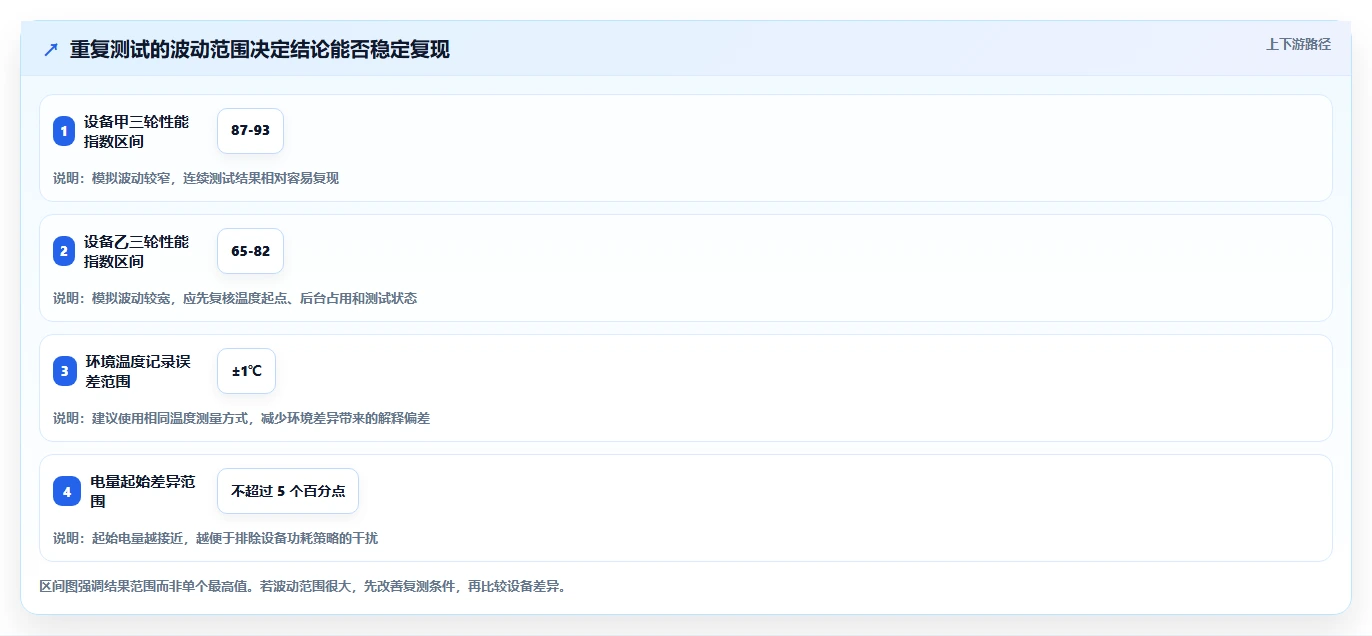Click the 环境温度记录误差范围 label

138,371
